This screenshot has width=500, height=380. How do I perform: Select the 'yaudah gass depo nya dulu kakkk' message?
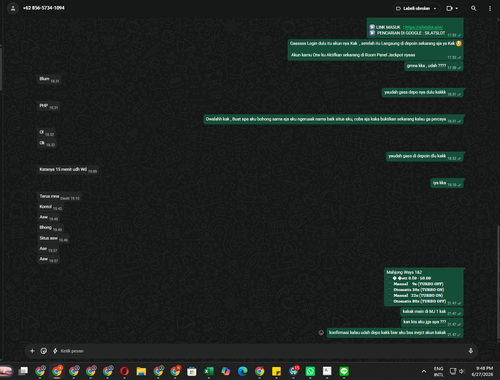pos(423,93)
